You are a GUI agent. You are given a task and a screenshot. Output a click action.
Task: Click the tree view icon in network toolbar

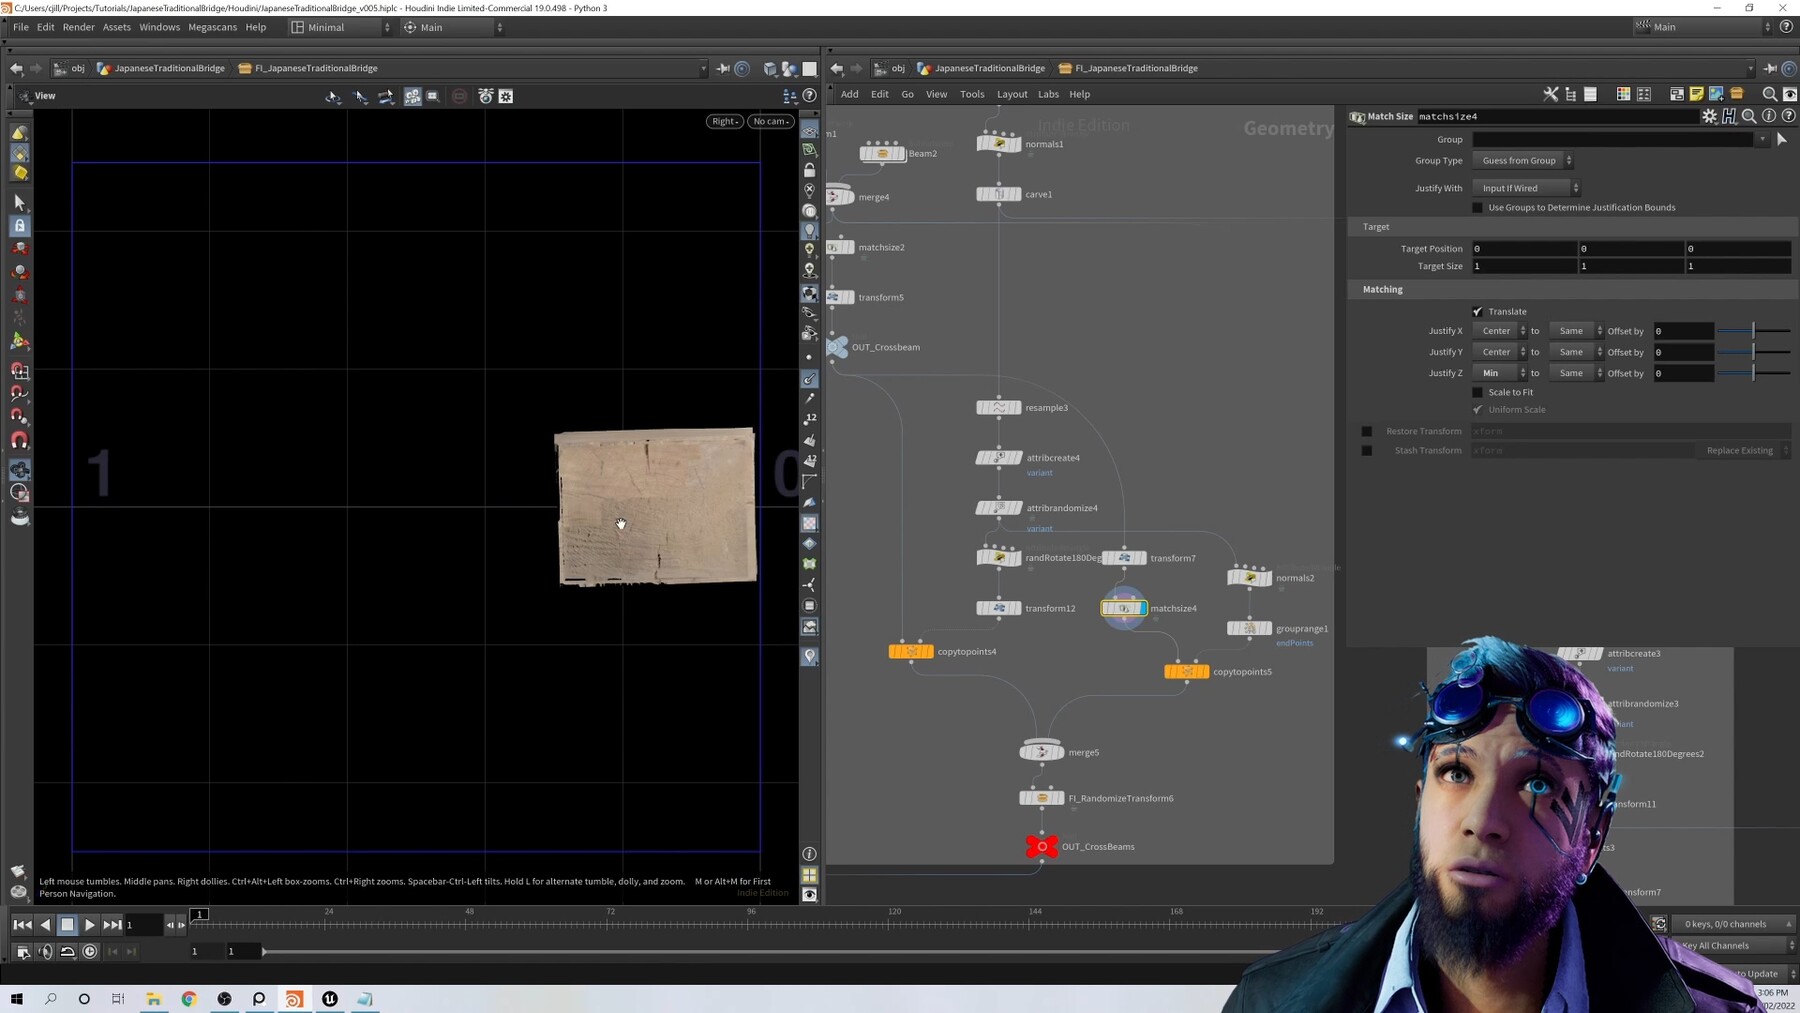[x=1570, y=94]
